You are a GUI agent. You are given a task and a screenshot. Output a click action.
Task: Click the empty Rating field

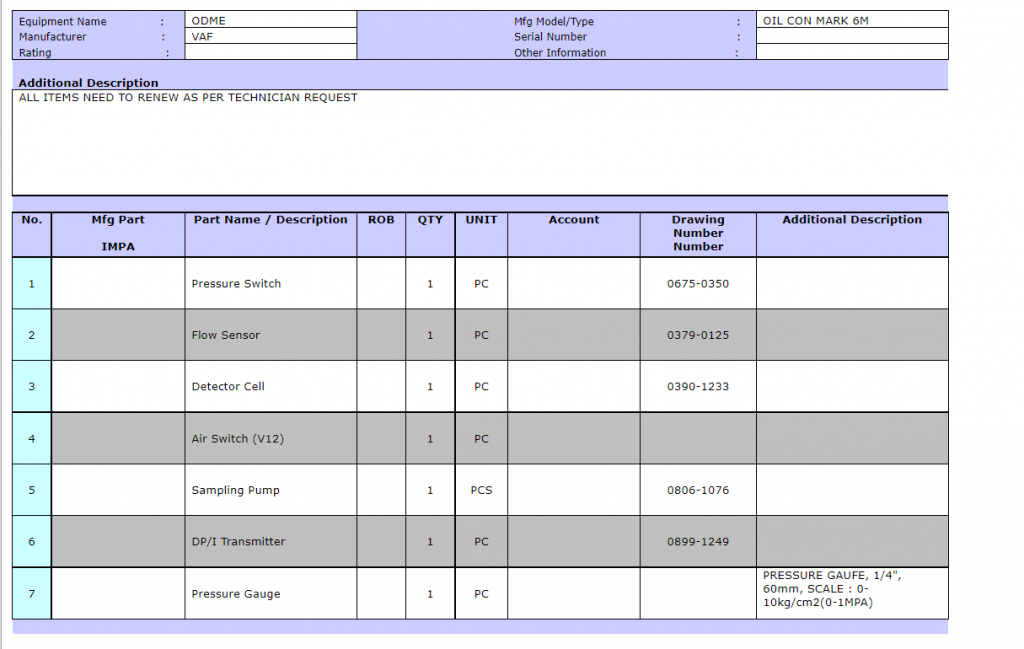pos(270,52)
